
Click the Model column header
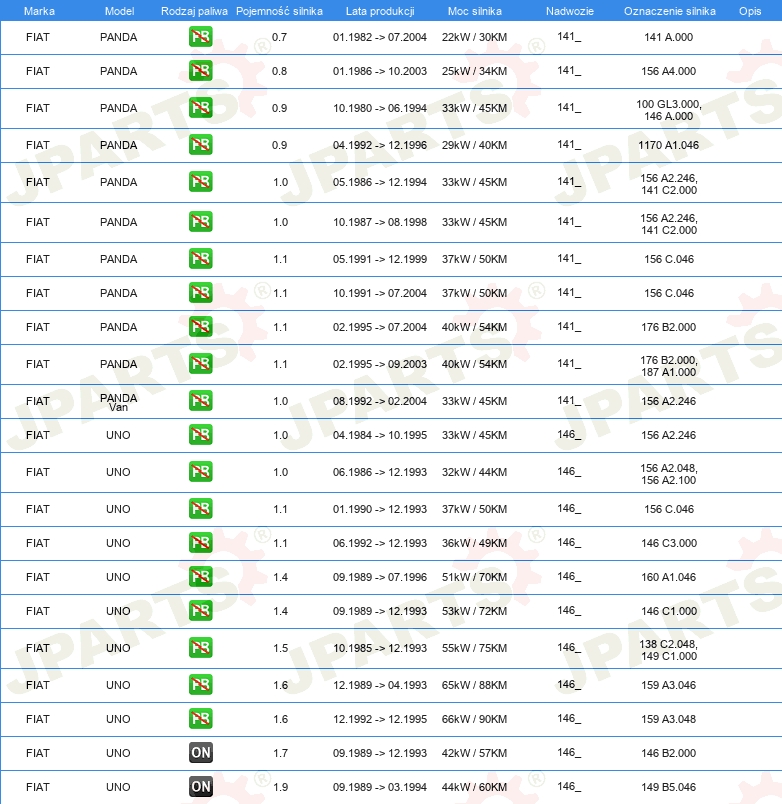[119, 11]
